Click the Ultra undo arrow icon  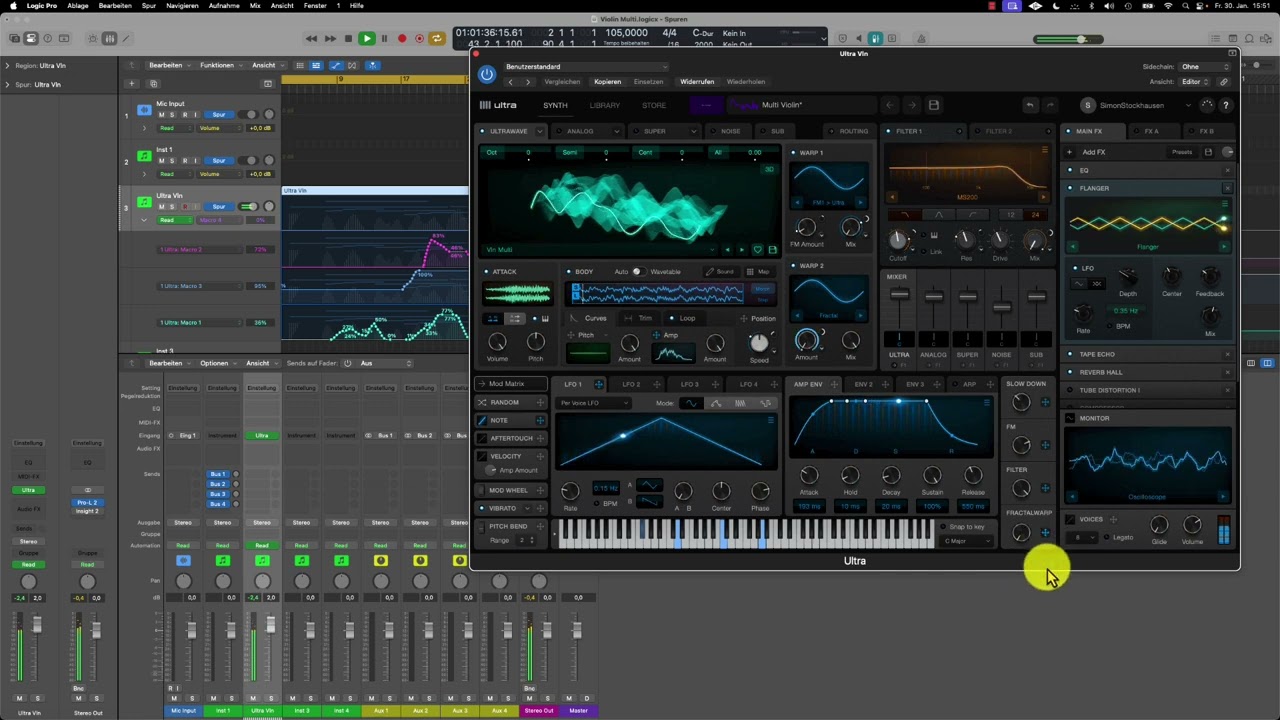click(x=1030, y=105)
